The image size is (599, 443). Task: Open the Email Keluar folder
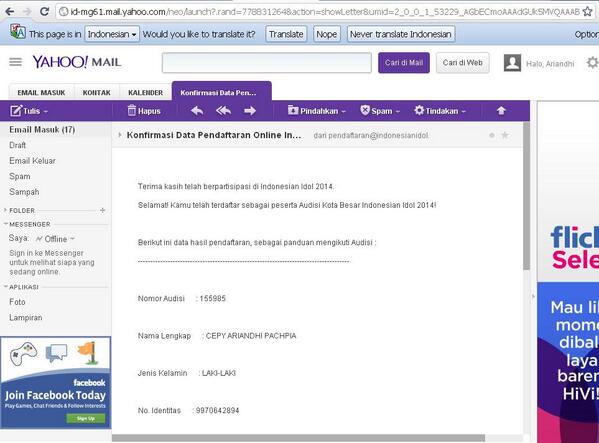[32, 161]
